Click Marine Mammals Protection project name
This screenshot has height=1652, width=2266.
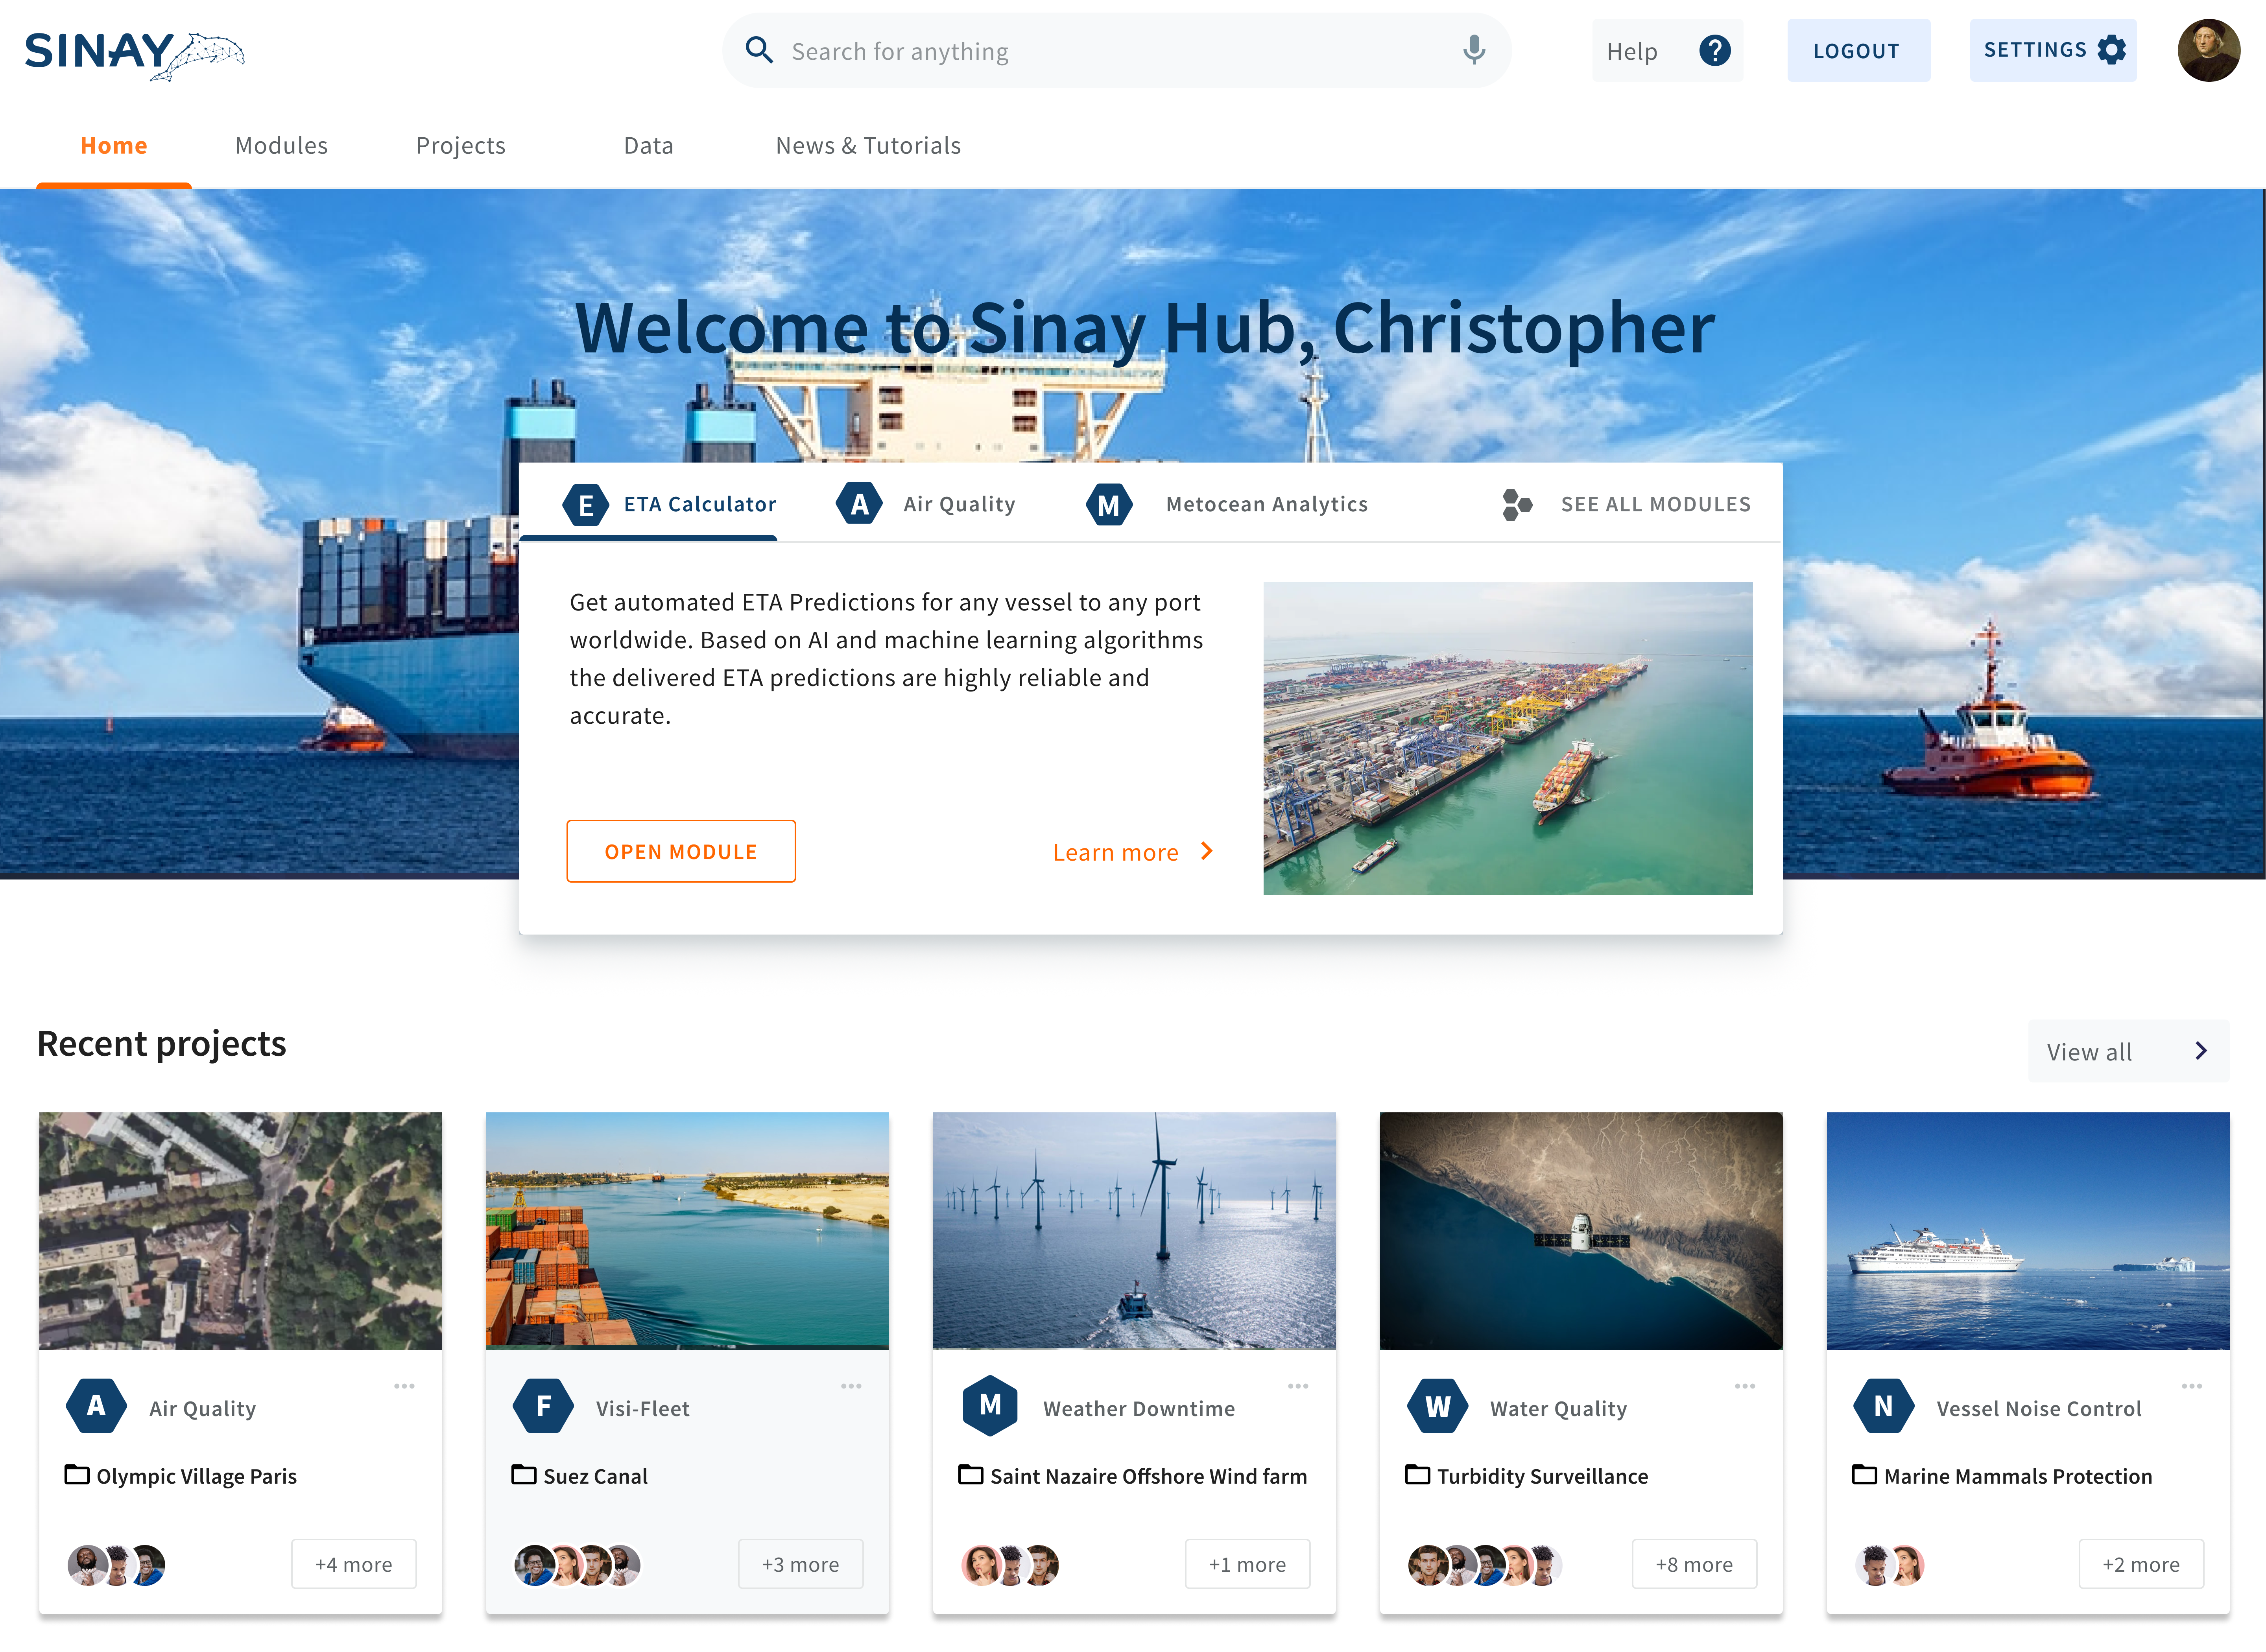pos(2018,1476)
